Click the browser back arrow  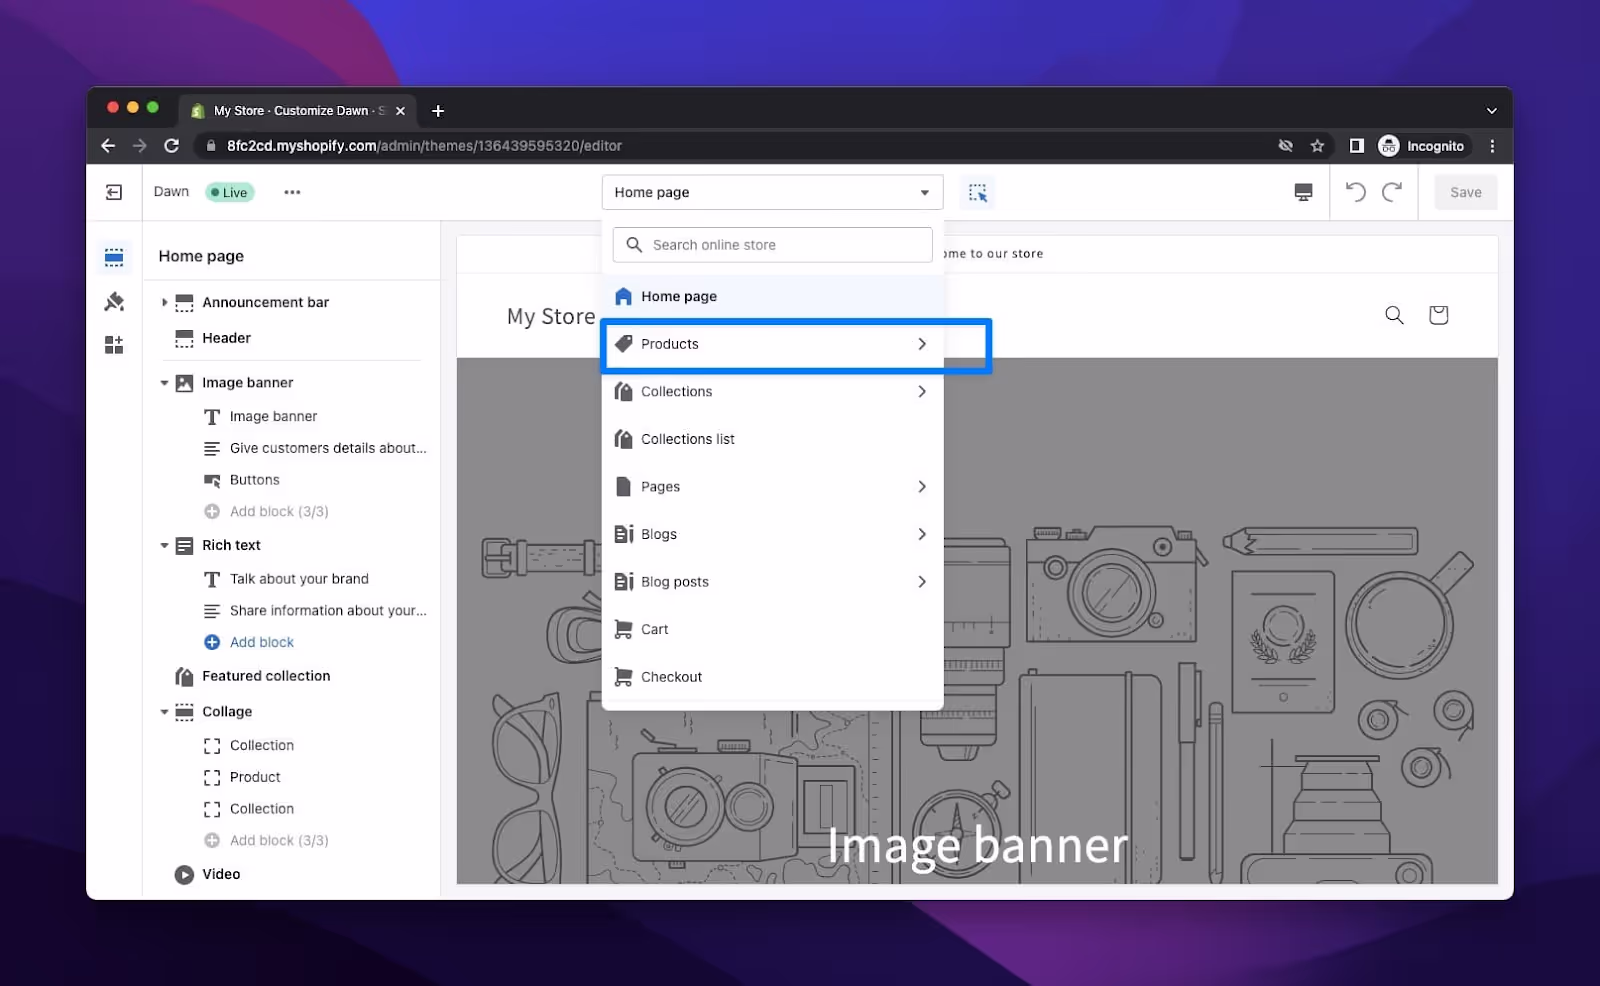(x=108, y=146)
